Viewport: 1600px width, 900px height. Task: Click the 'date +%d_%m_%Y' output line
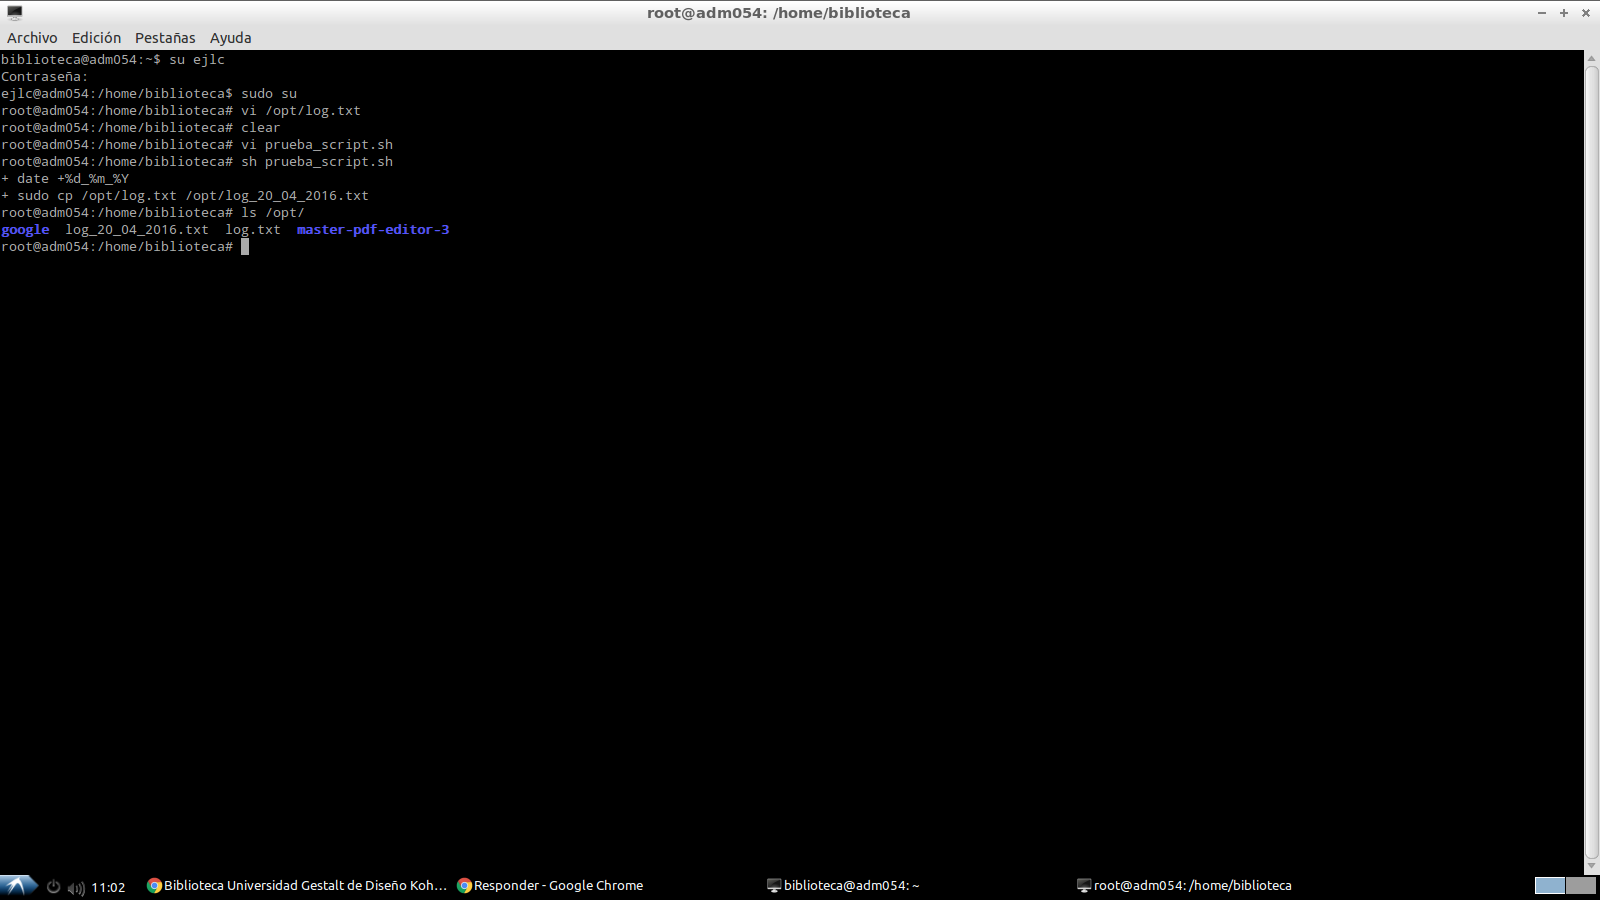click(x=65, y=179)
